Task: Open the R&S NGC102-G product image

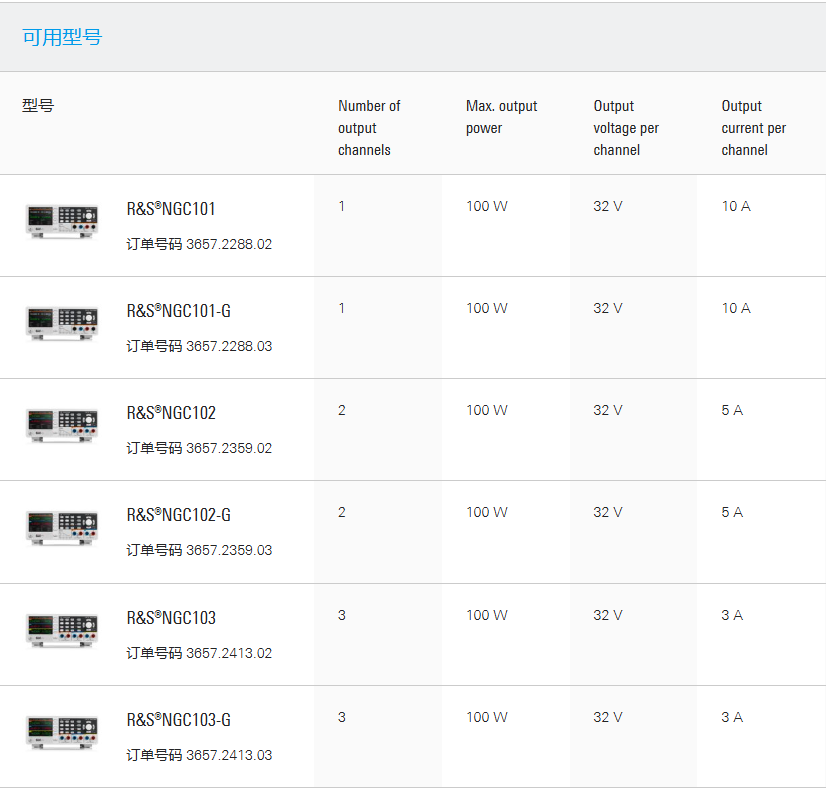Action: pyautogui.click(x=62, y=527)
